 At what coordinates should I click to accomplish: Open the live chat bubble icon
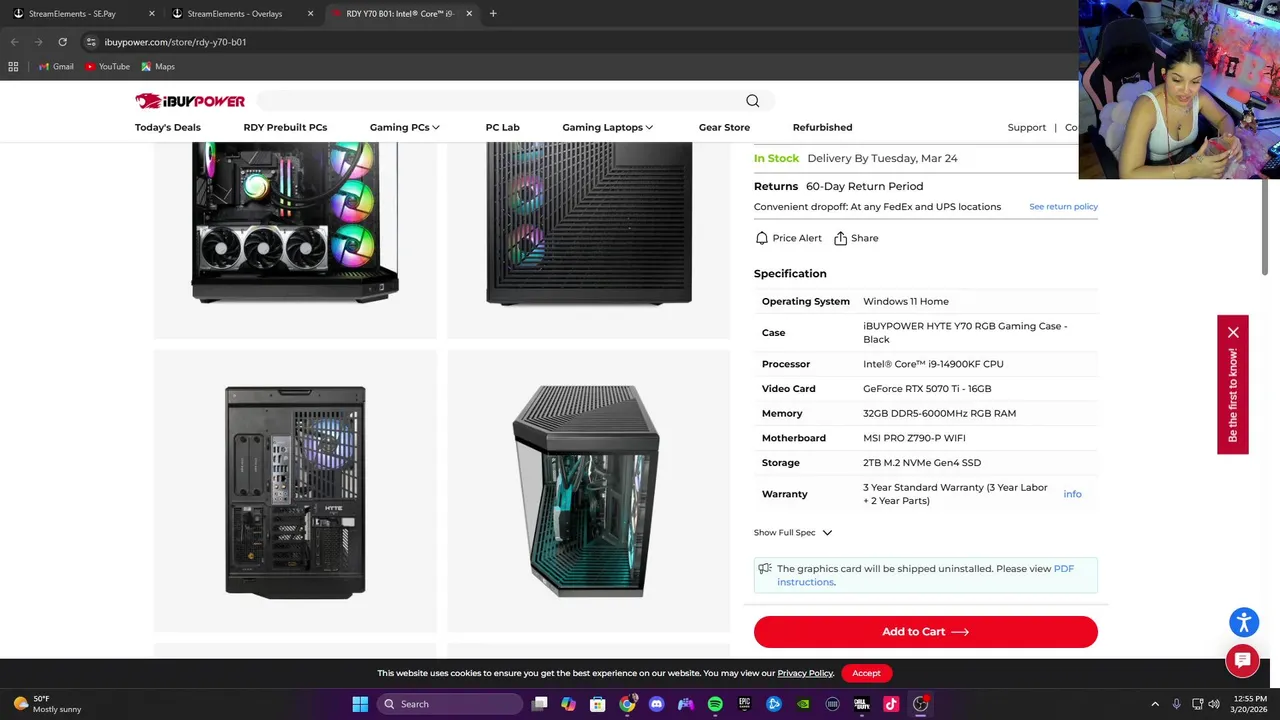click(x=1243, y=660)
